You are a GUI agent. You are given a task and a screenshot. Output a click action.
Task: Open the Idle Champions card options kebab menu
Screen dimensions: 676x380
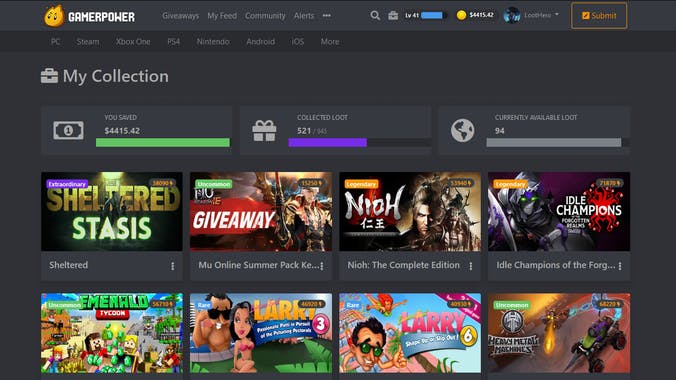(620, 266)
